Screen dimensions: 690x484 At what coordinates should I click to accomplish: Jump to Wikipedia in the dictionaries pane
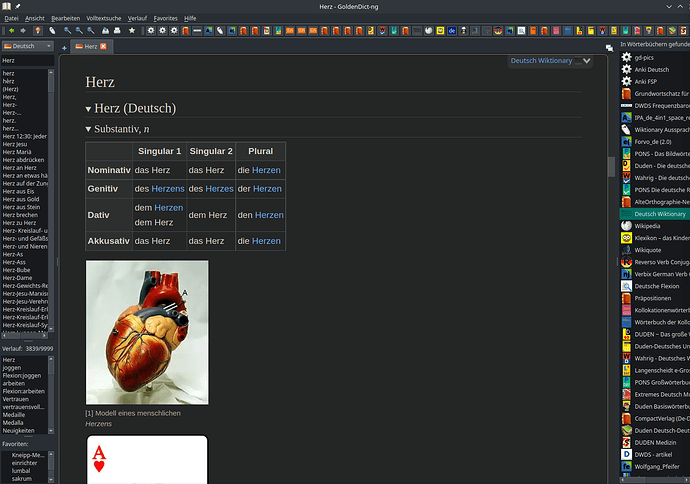655,226
